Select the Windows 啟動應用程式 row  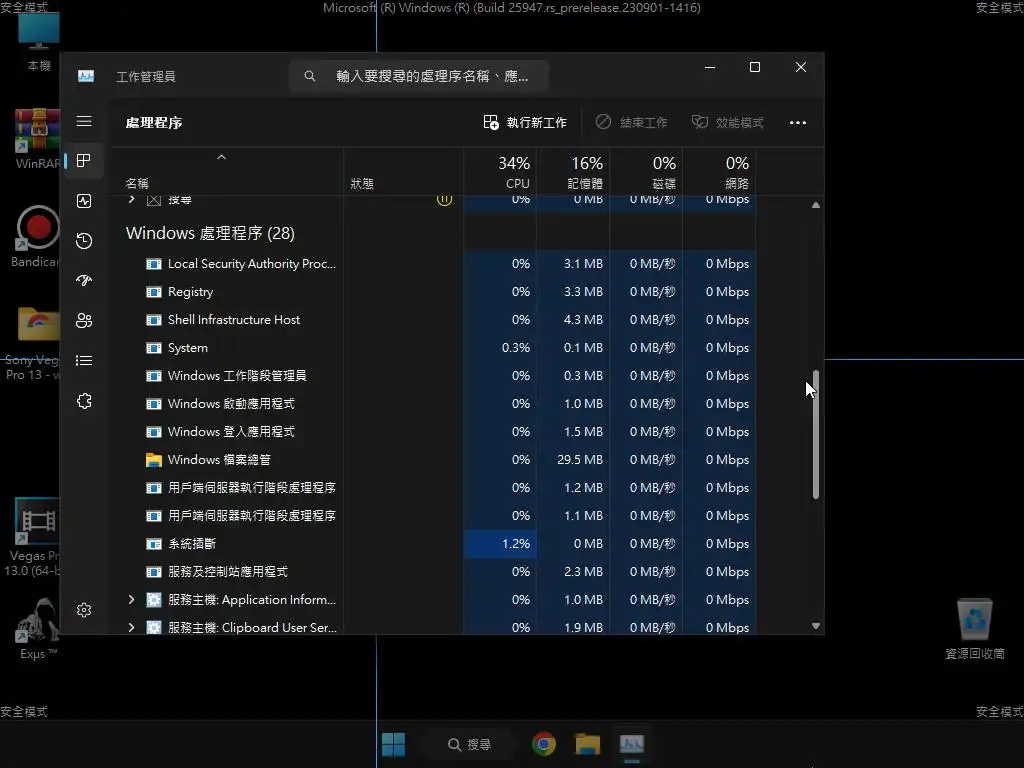[x=434, y=404]
